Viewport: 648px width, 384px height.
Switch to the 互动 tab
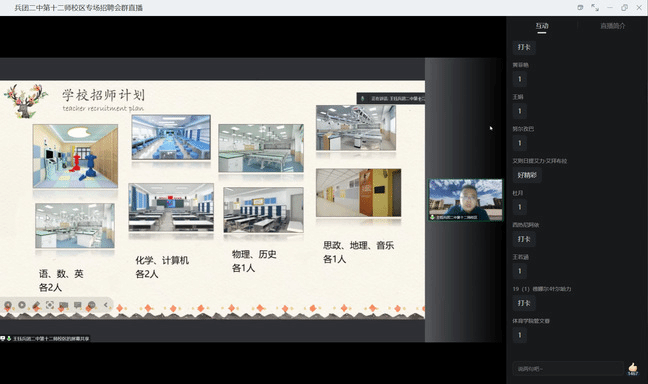(542, 26)
